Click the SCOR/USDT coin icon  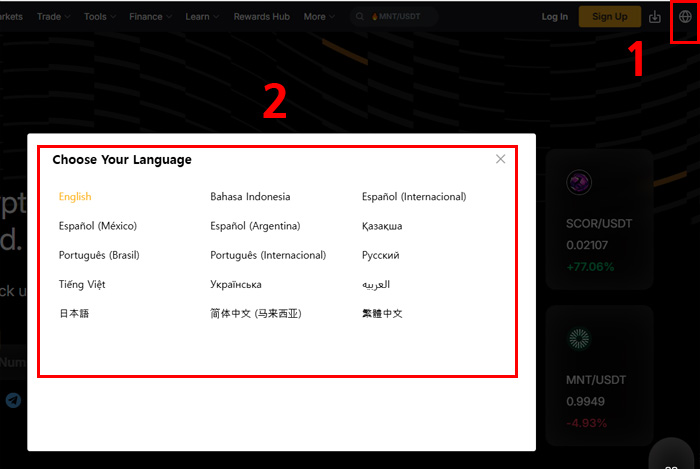point(579,182)
